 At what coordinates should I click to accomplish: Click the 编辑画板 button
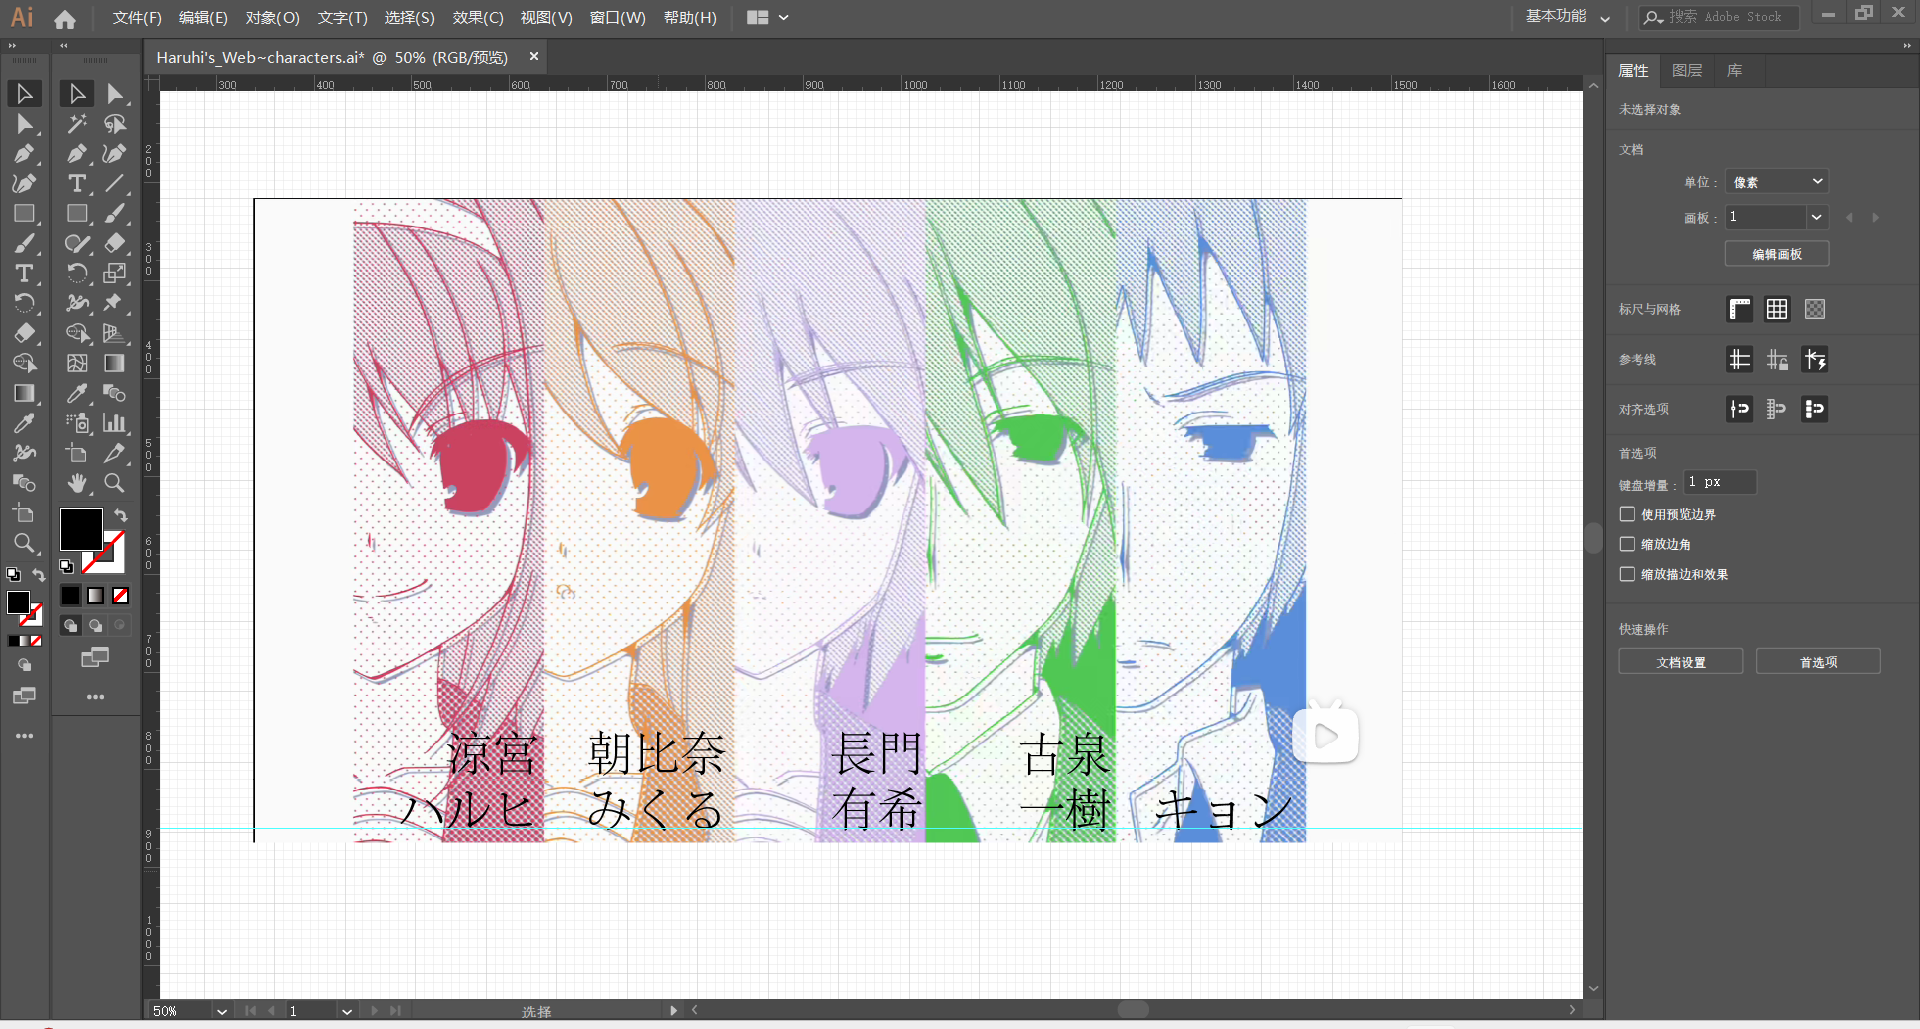click(1777, 254)
